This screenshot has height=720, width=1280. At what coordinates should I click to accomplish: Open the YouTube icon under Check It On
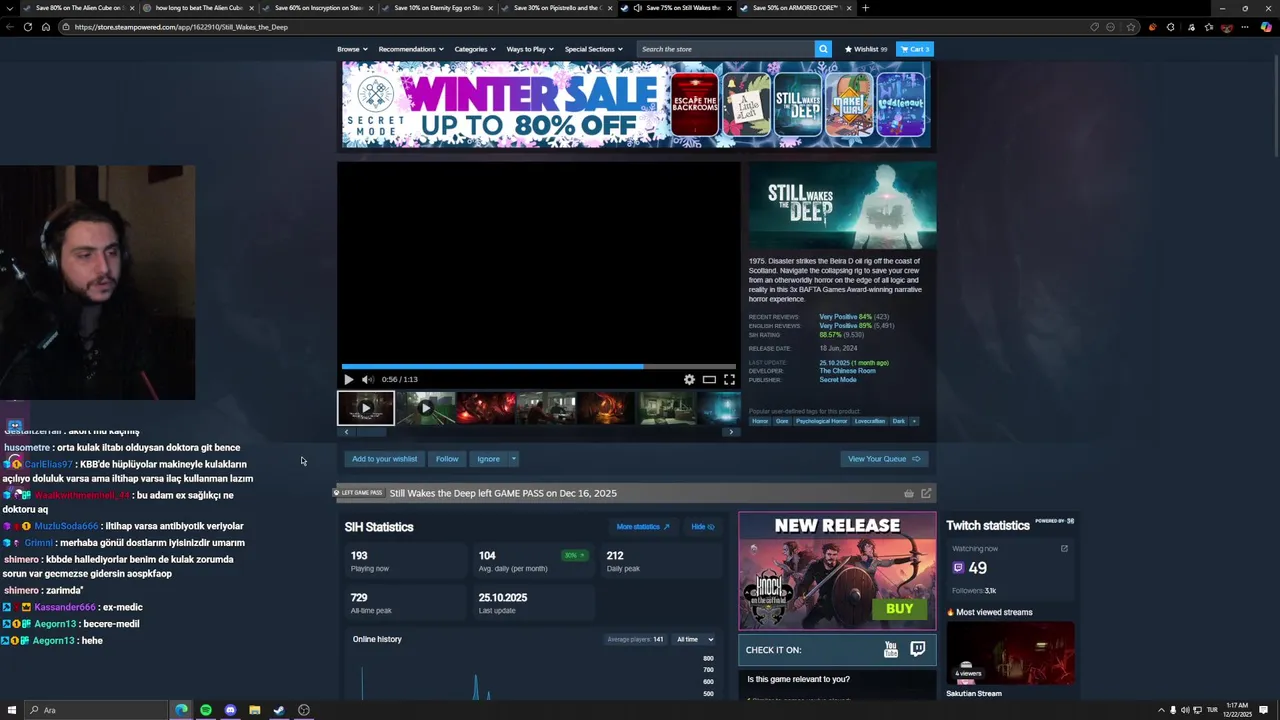click(891, 650)
